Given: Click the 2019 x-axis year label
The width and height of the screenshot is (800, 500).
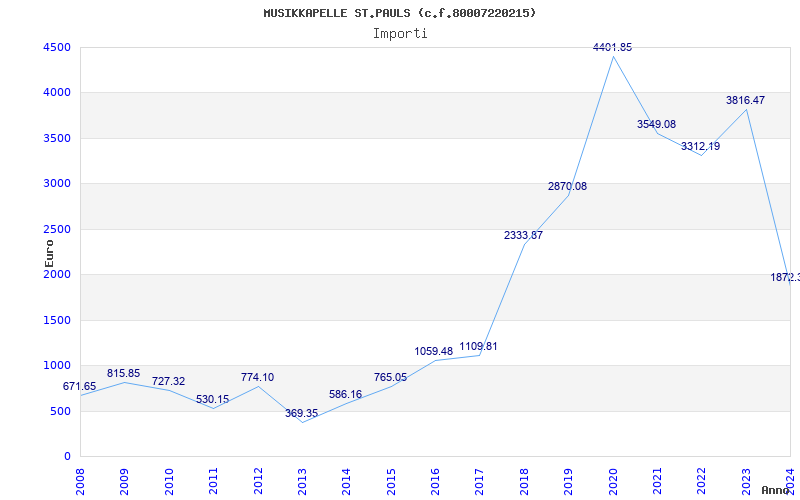Looking at the screenshot, I should coord(568,482).
